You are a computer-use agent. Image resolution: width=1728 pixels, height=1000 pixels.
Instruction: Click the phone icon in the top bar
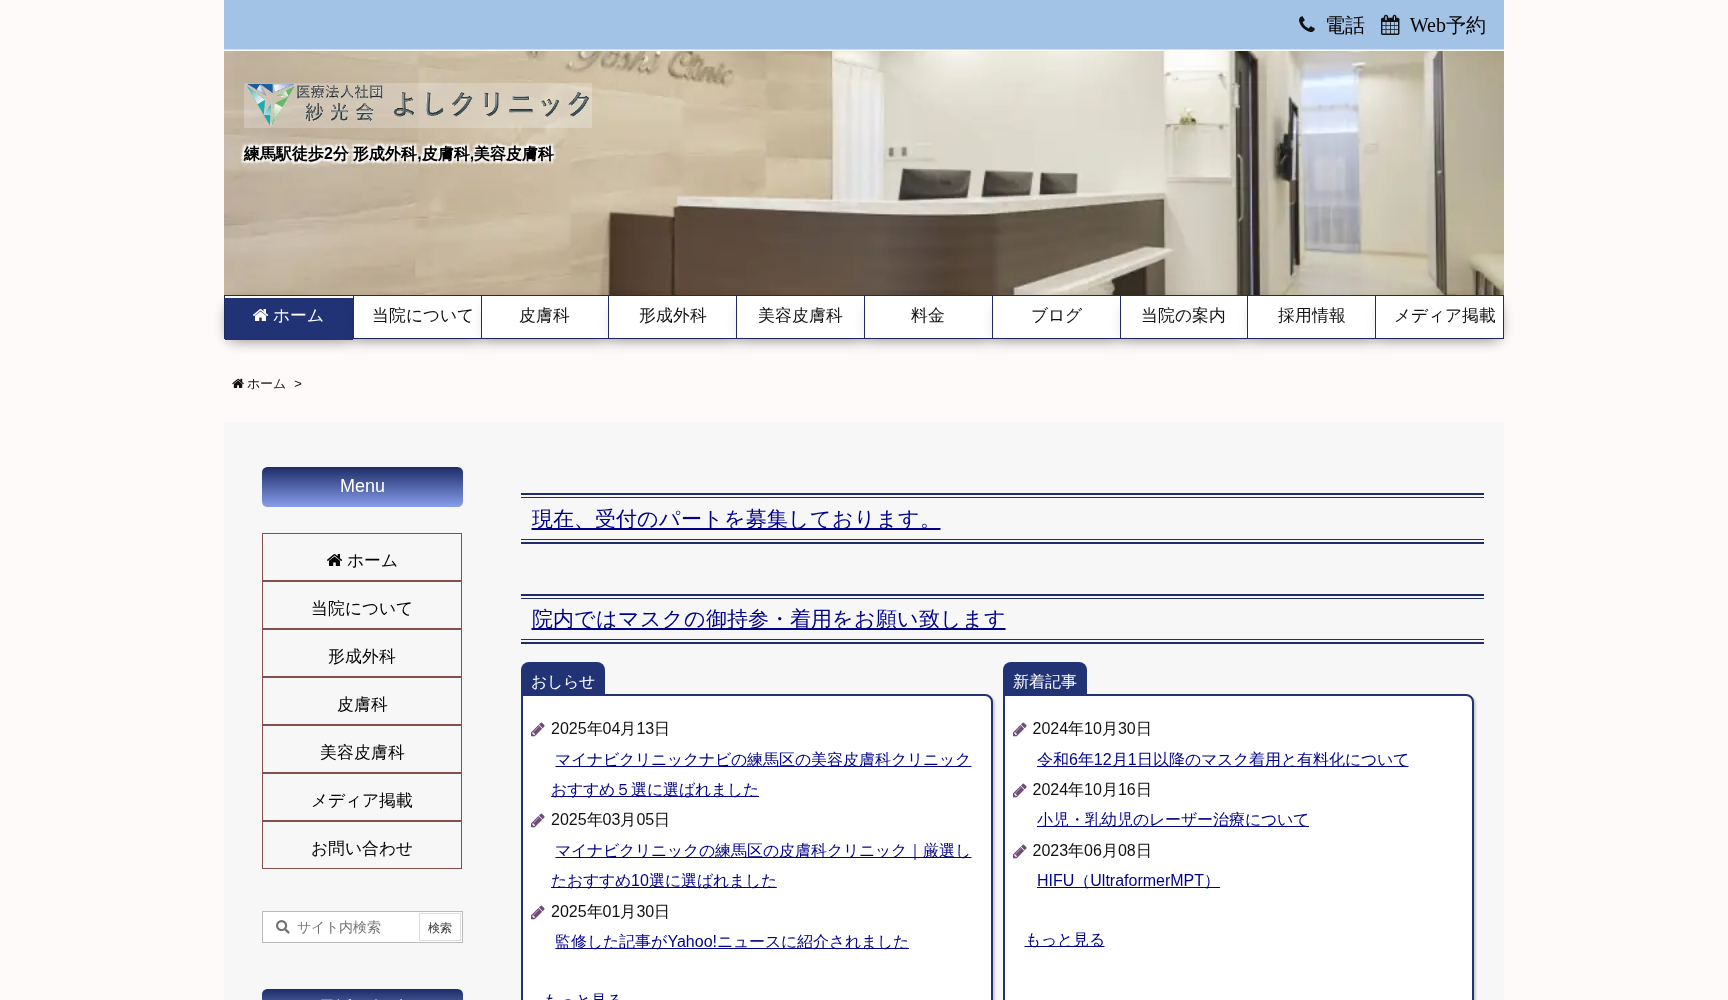tap(1307, 24)
